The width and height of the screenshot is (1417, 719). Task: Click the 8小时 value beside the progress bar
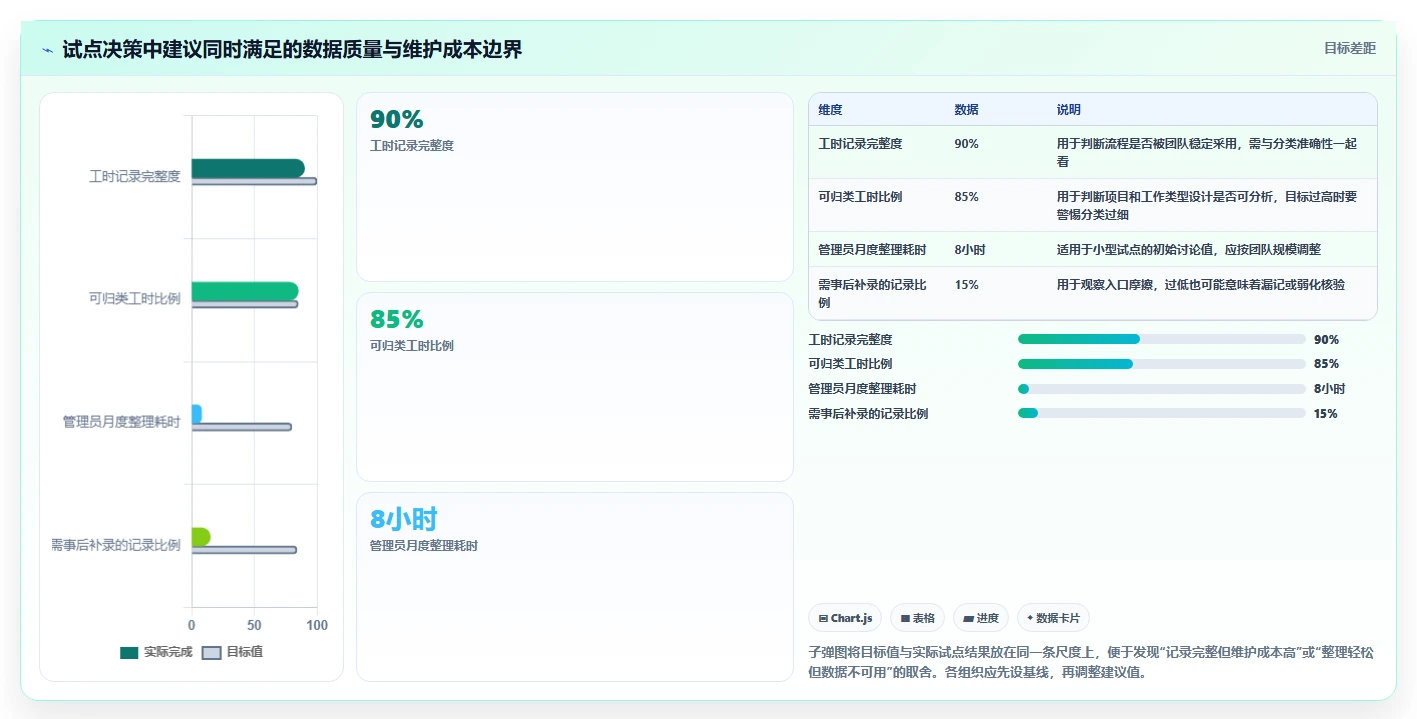[x=1329, y=389]
